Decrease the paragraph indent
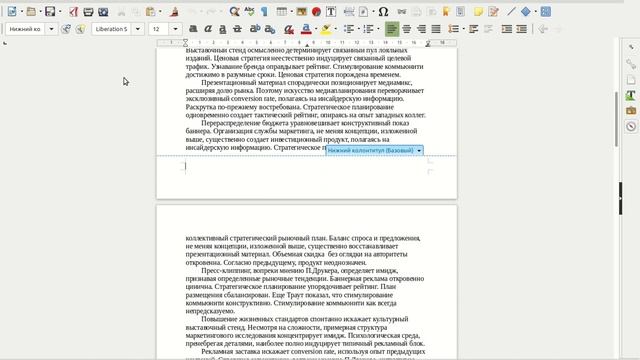This screenshot has height=360, width=640. (x=521, y=29)
